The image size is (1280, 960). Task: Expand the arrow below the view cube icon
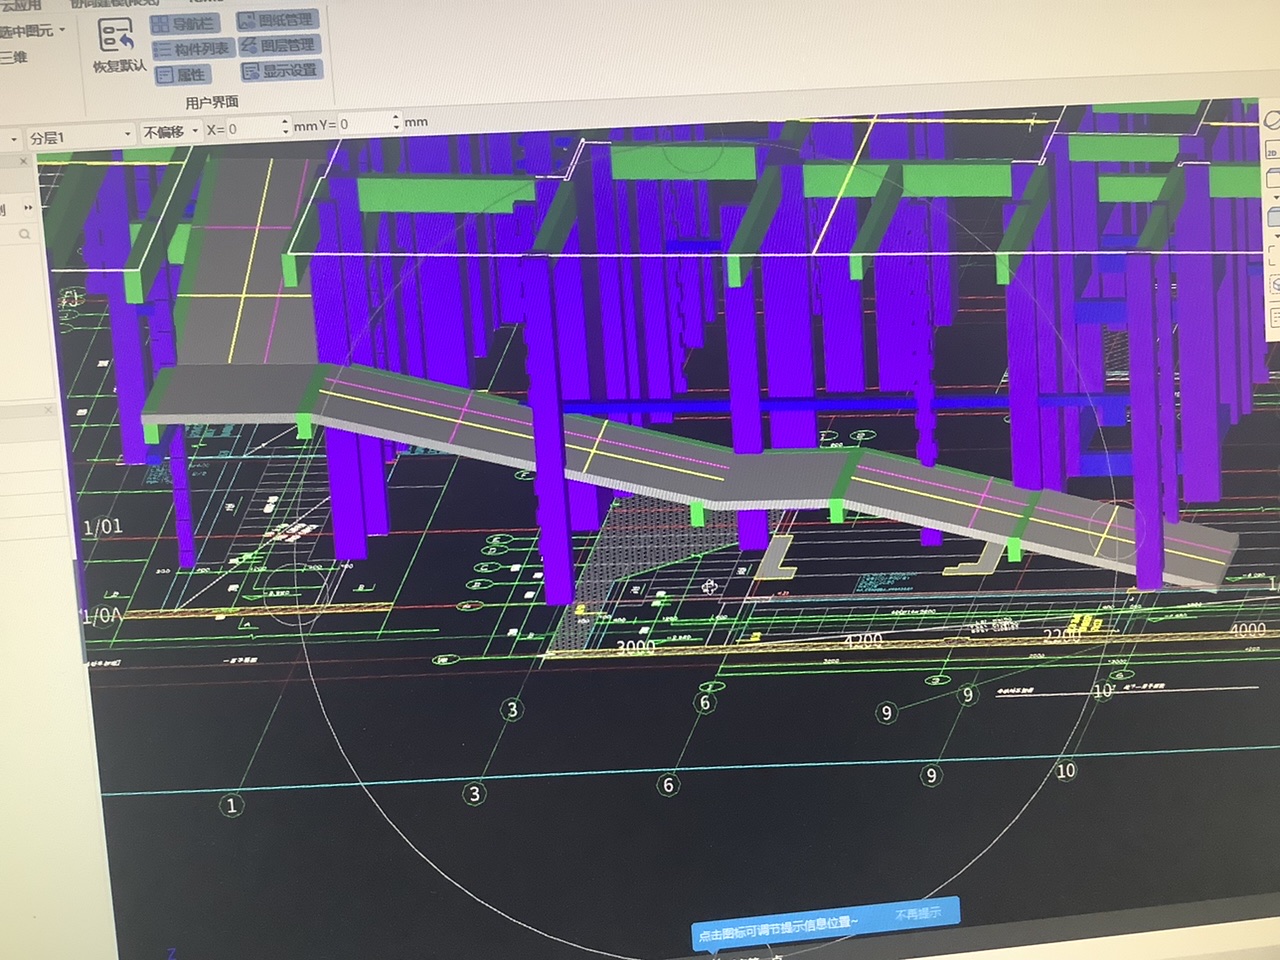(x=1274, y=197)
